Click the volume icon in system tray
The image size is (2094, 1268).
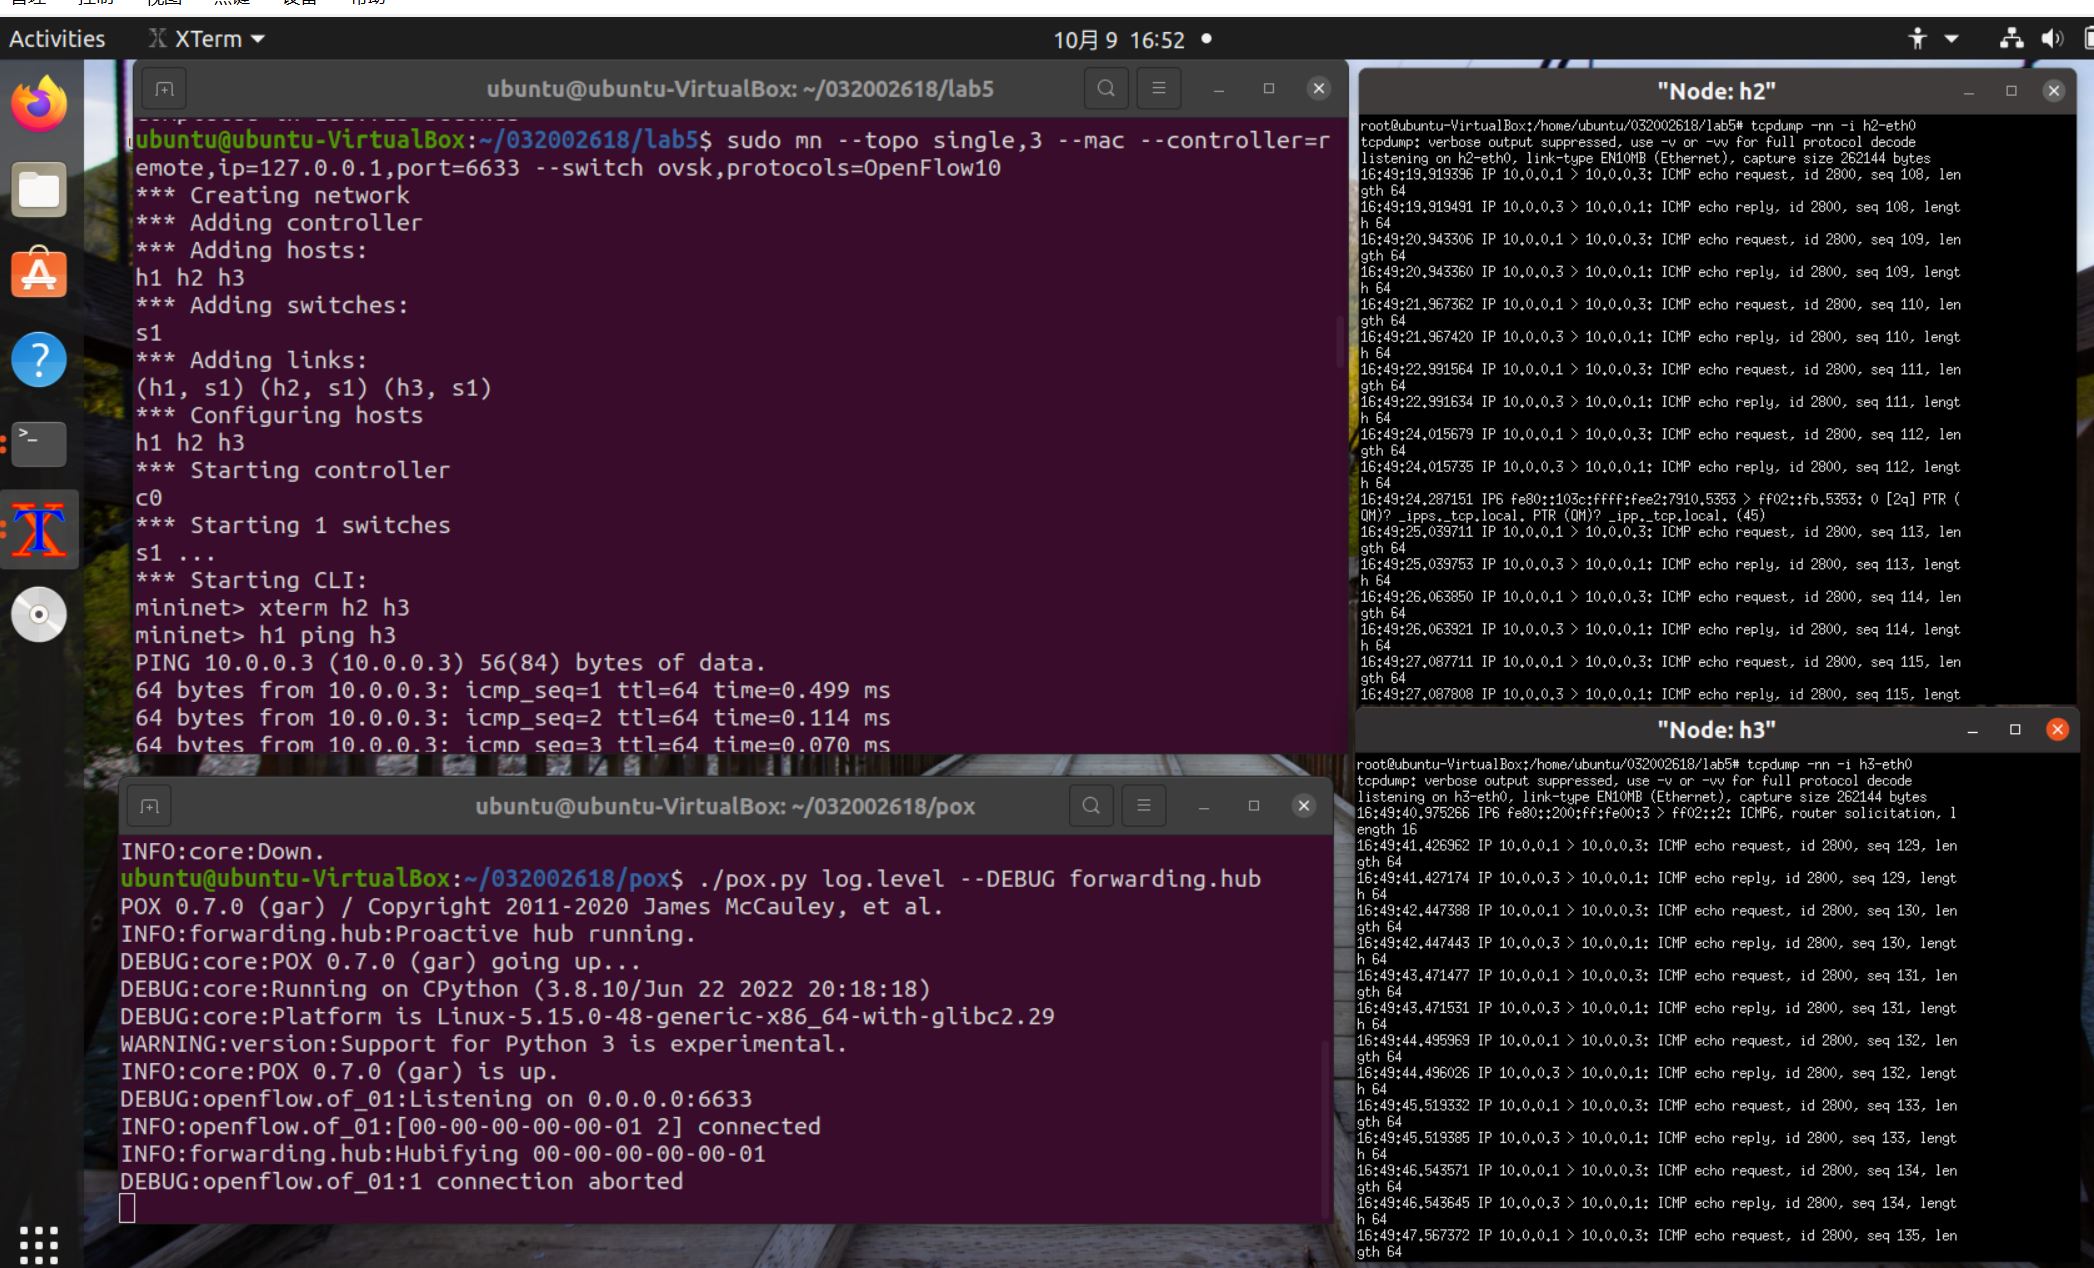click(2052, 39)
